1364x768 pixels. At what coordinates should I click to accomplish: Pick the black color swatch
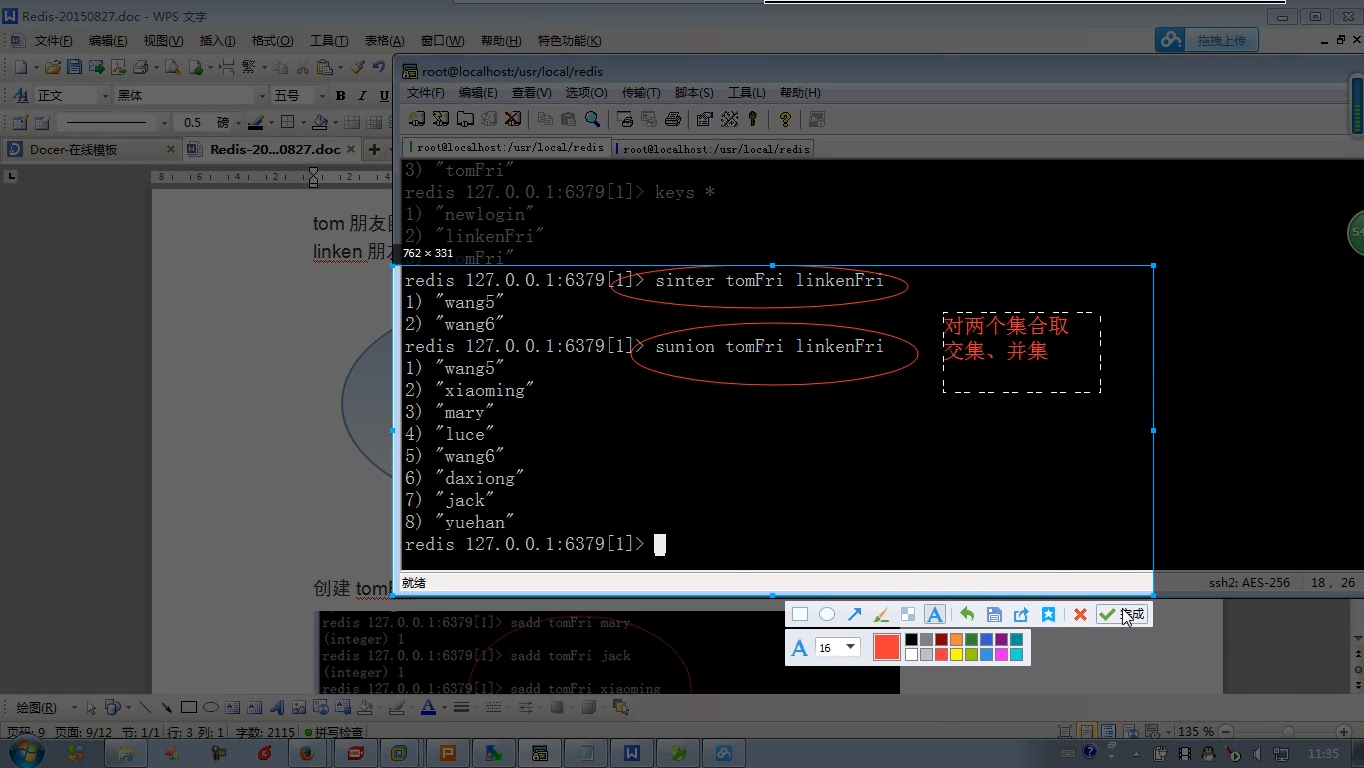[x=911, y=640]
